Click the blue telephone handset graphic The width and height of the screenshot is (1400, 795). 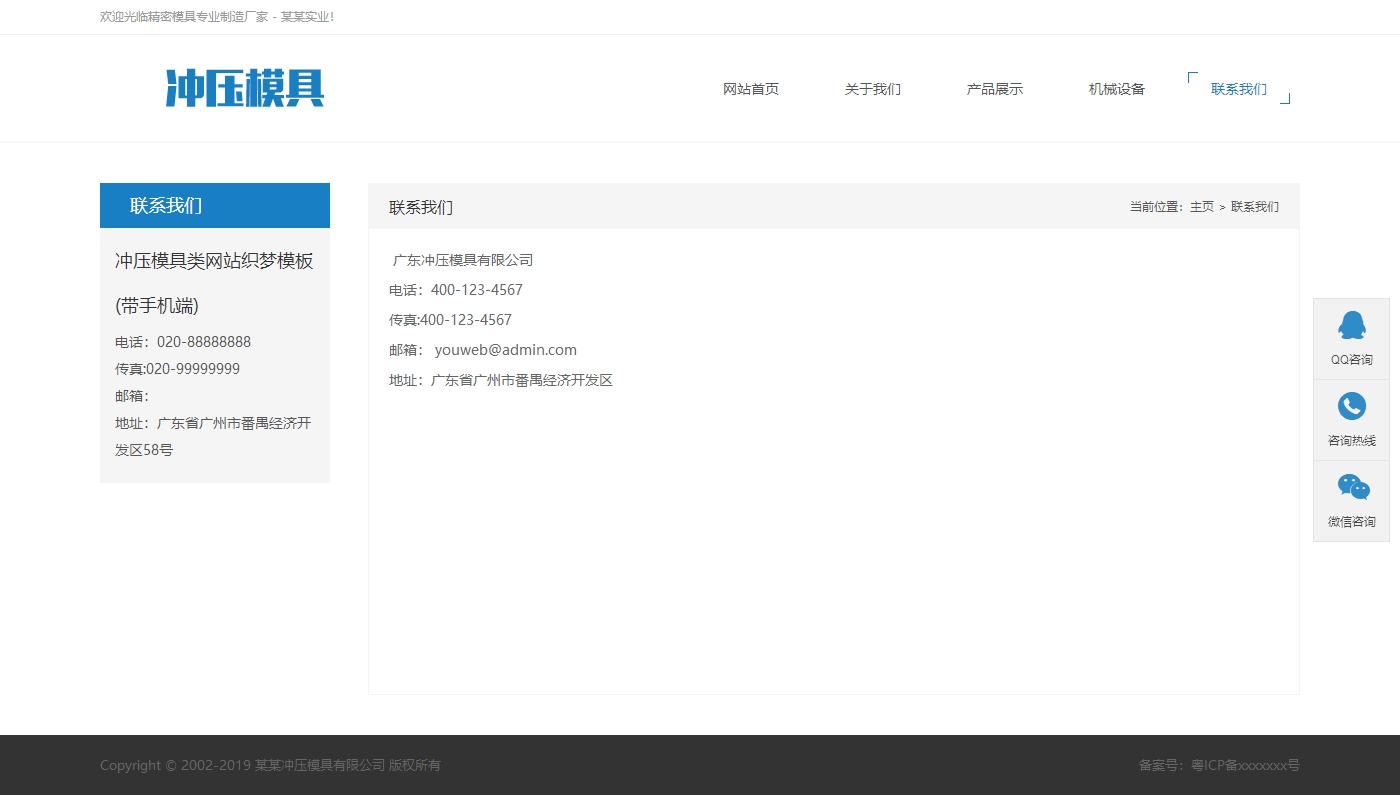[x=1351, y=406]
